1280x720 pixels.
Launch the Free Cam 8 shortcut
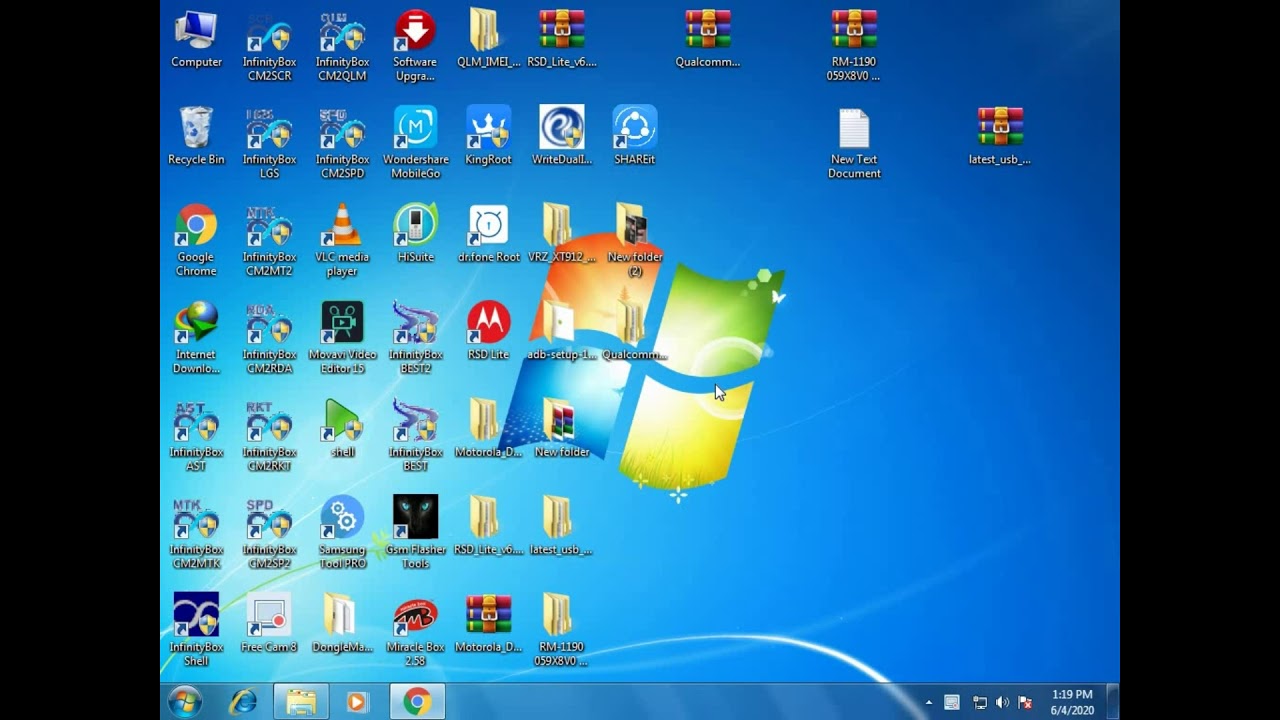coord(269,624)
